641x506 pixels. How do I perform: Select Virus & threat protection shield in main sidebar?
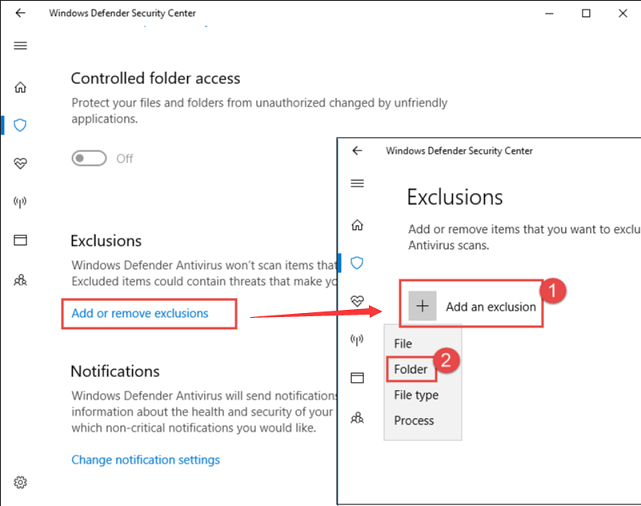20,125
